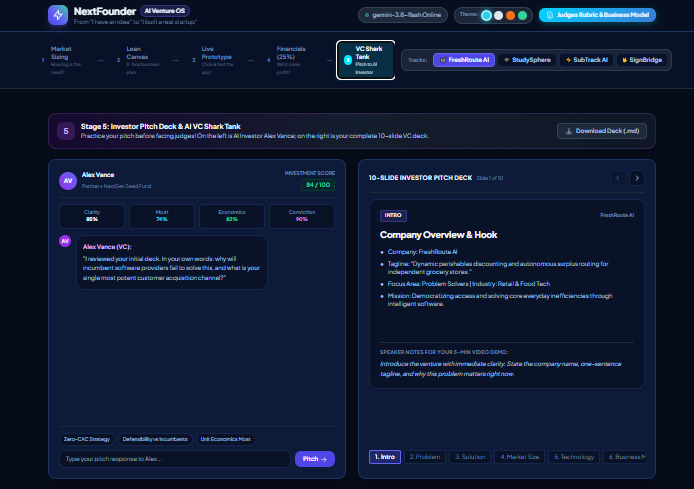This screenshot has height=489, width=694.
Task: Open the Market Sizing stage
Action: pyautogui.click(x=61, y=60)
